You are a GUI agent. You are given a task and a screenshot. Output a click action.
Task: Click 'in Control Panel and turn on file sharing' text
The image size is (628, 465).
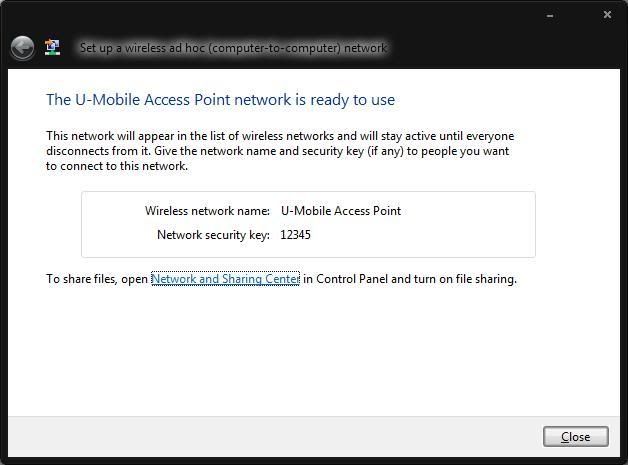pos(409,279)
